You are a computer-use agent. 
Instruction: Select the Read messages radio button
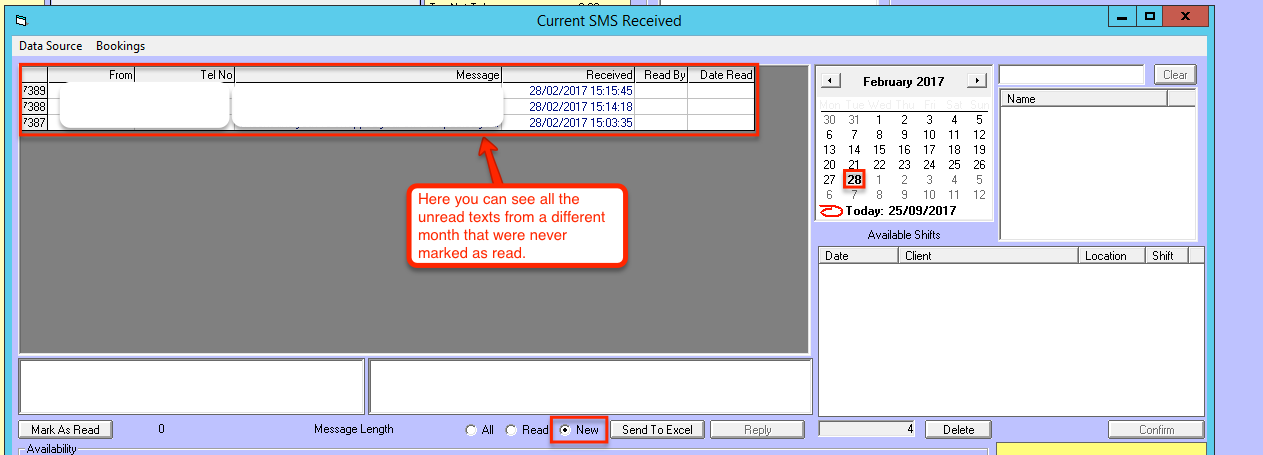coord(512,430)
